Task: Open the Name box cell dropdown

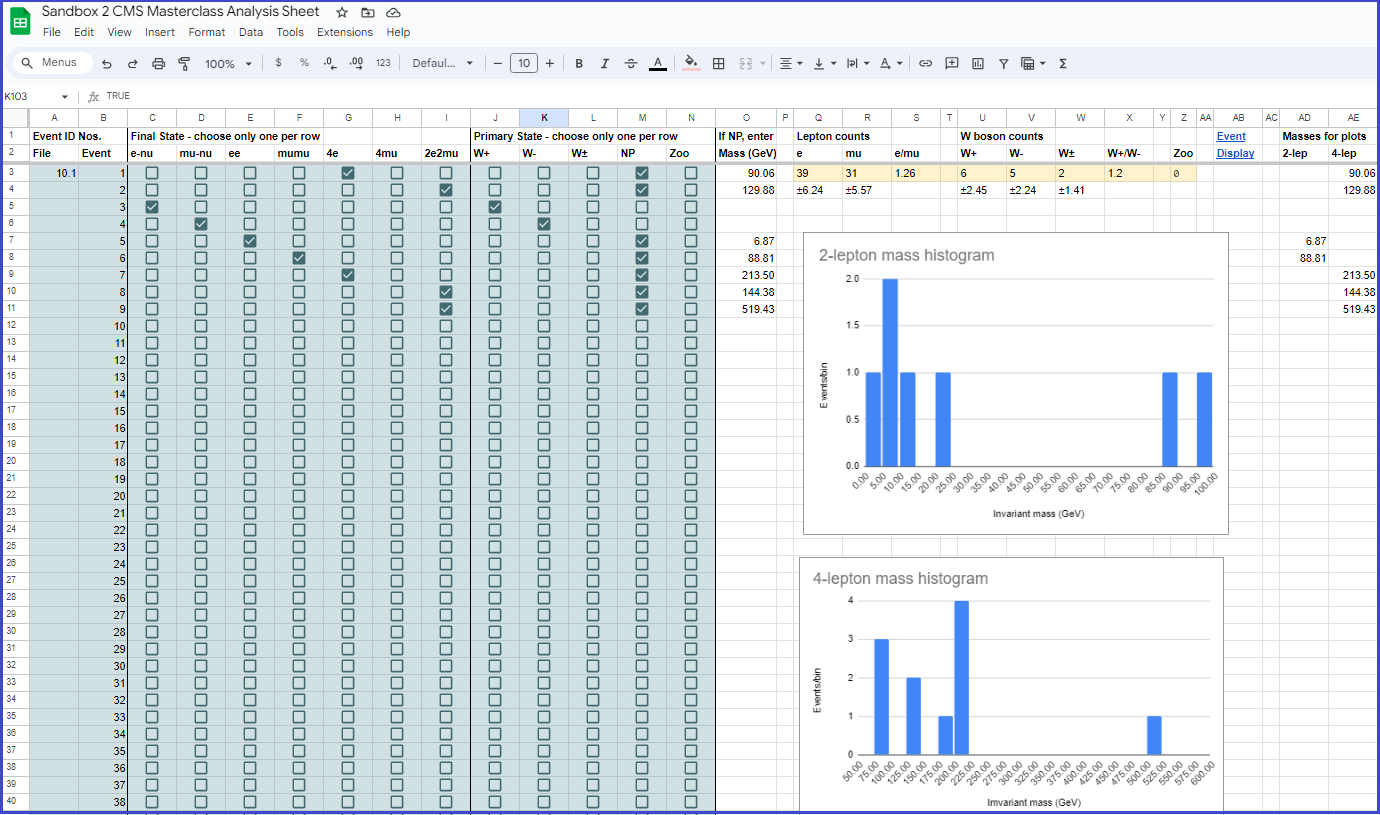Action: coord(65,97)
